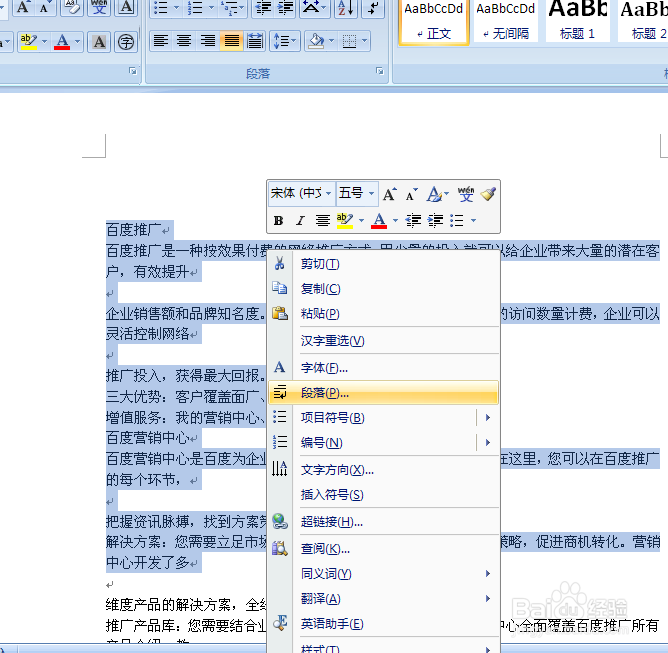Click the Shrink Font icon in the ribbon
Screen dimensions: 668x653
tap(44, 7)
